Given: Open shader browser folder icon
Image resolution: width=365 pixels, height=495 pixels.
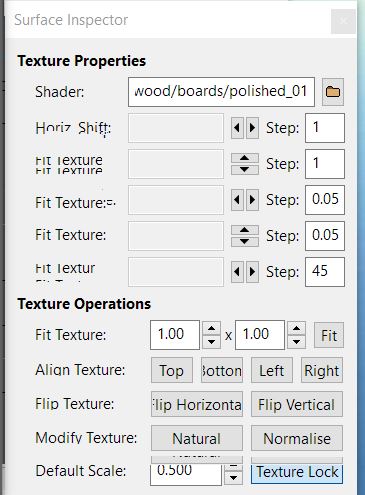Looking at the screenshot, I should pos(333,92).
